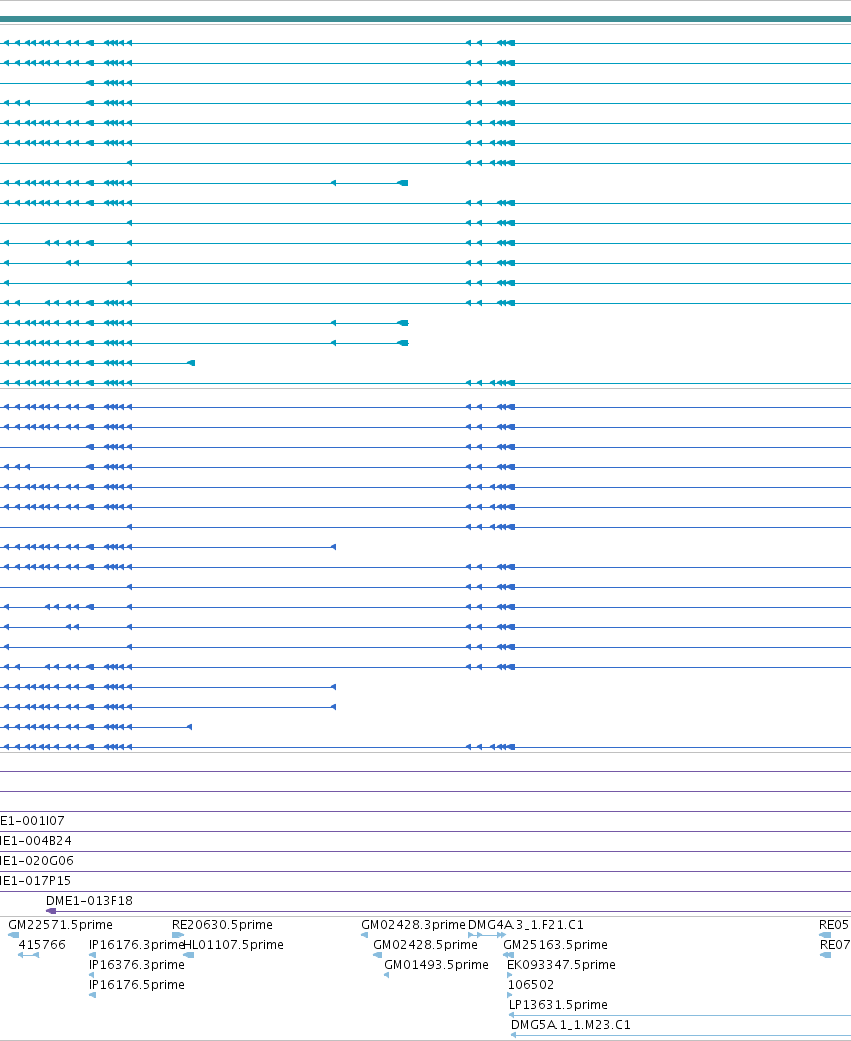Click the 106502 feature label
This screenshot has height=1041, width=851.
click(x=531, y=984)
